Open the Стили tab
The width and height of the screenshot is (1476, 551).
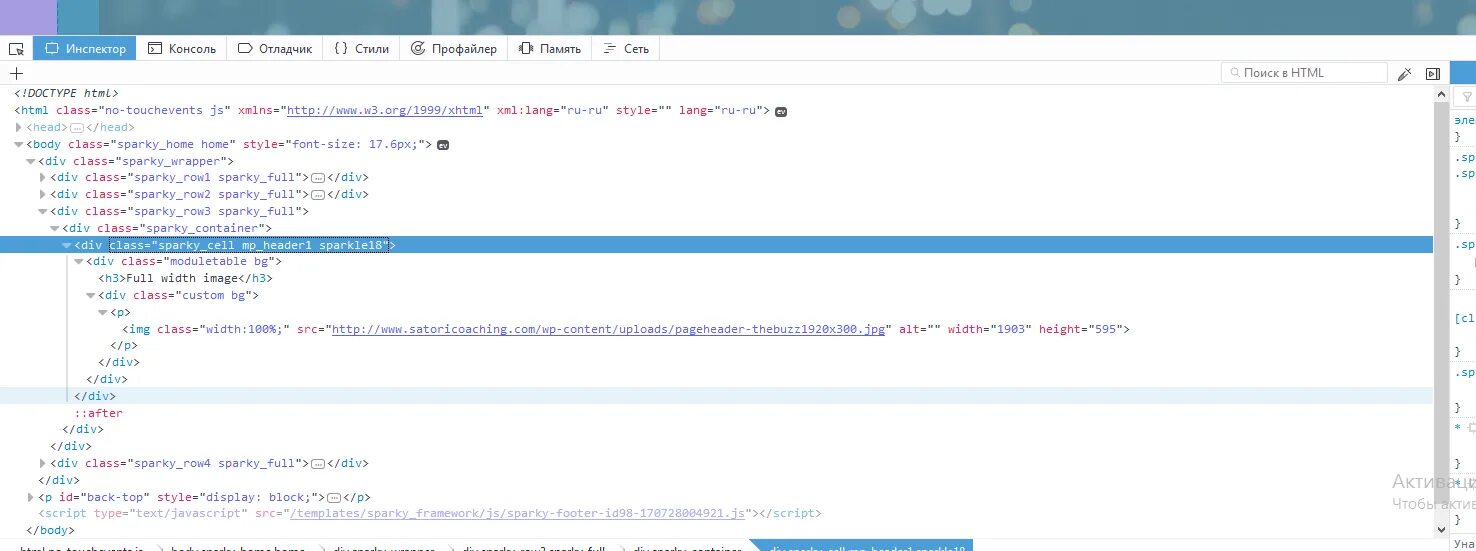[361, 49]
